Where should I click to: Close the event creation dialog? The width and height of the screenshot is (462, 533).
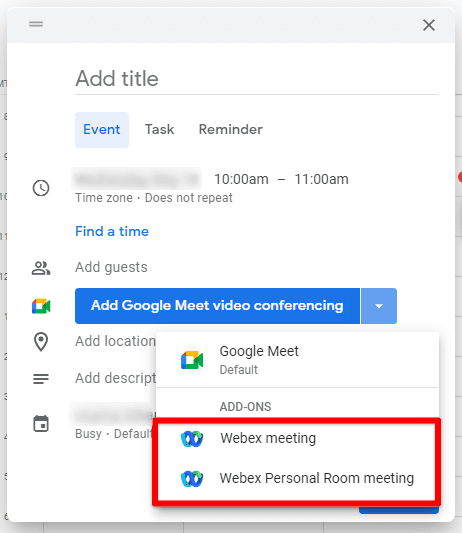click(x=429, y=25)
